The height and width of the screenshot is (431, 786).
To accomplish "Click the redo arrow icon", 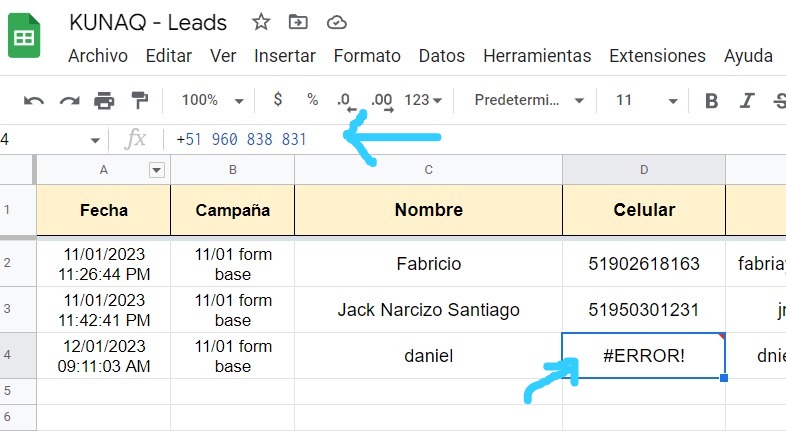I will (69, 101).
